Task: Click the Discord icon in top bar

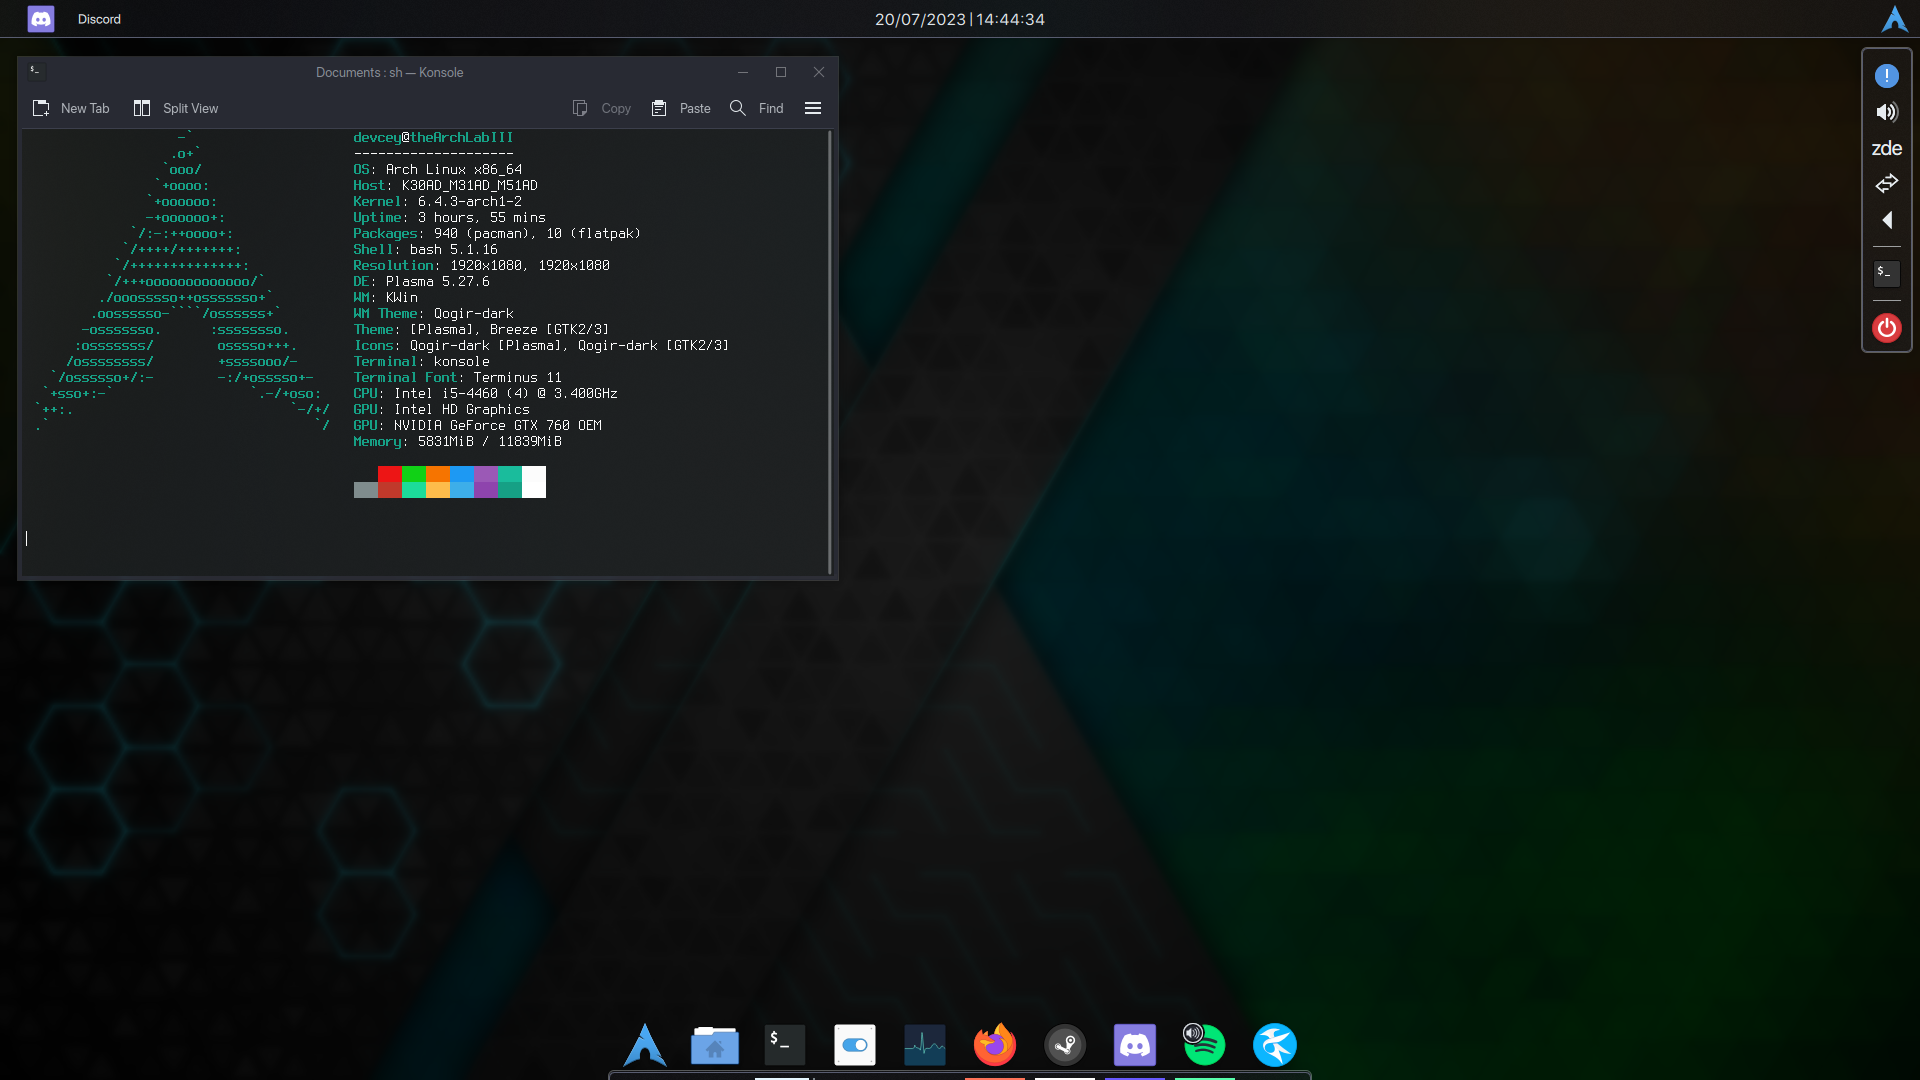Action: (41, 19)
